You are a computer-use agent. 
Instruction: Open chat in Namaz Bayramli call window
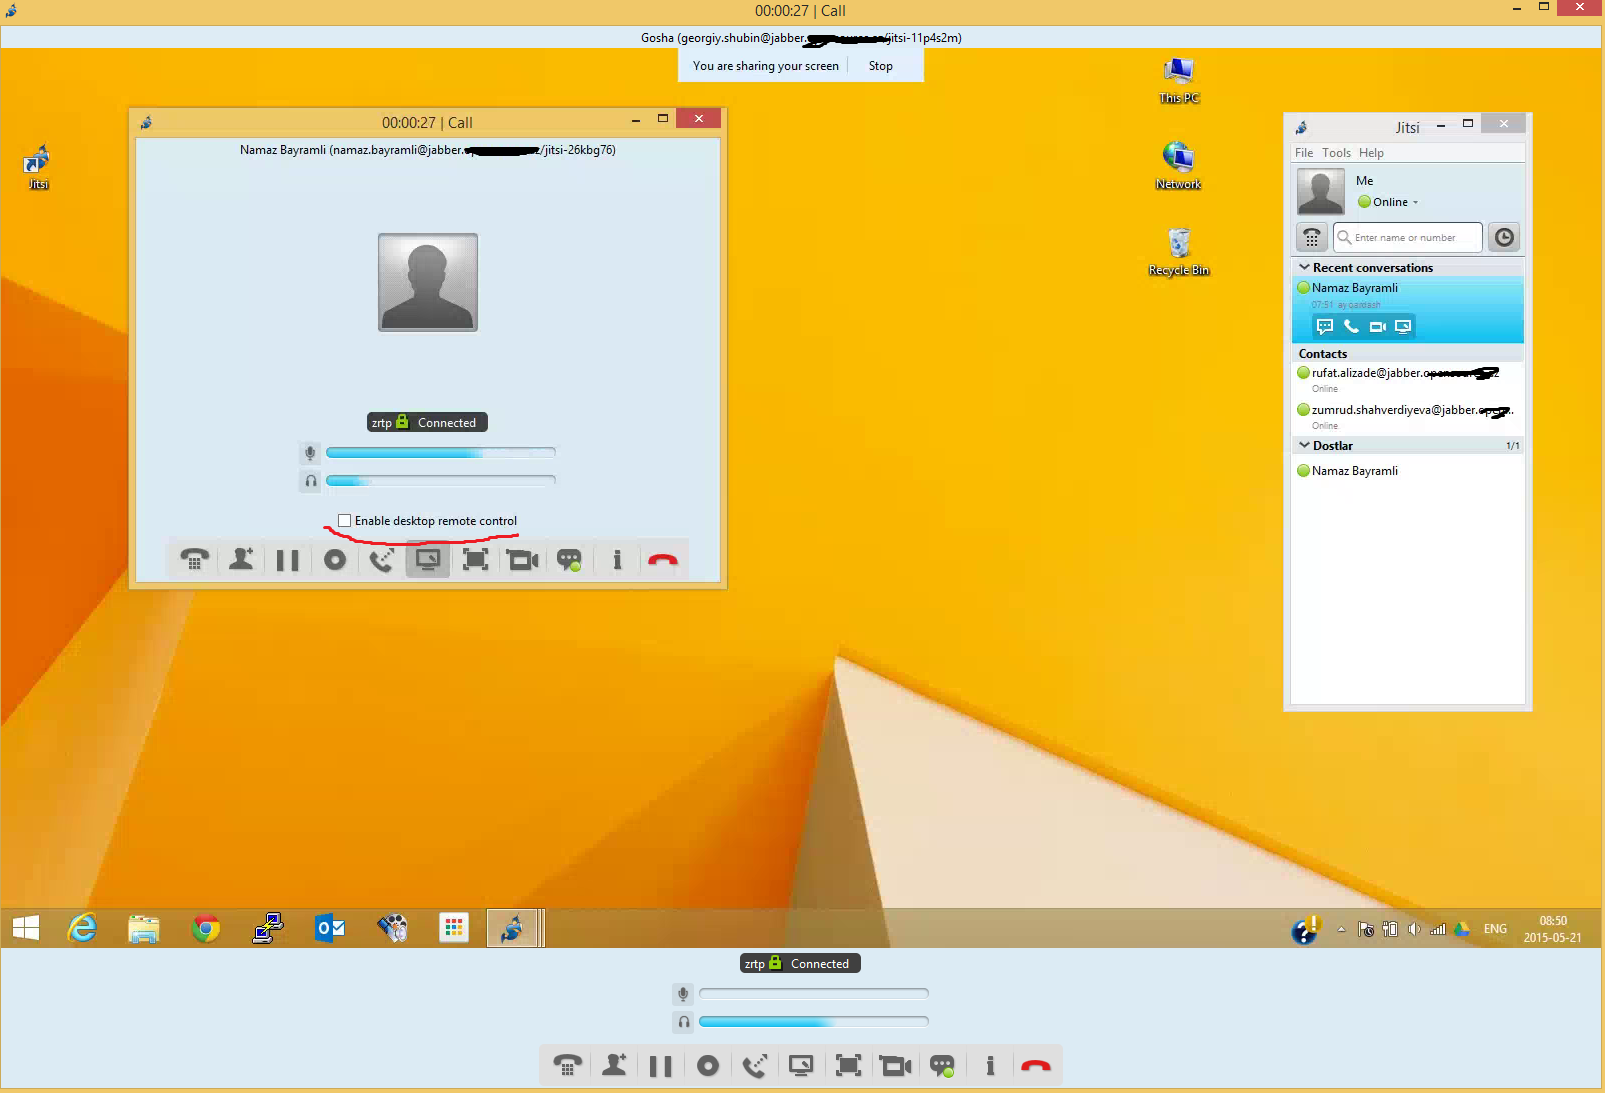(569, 560)
